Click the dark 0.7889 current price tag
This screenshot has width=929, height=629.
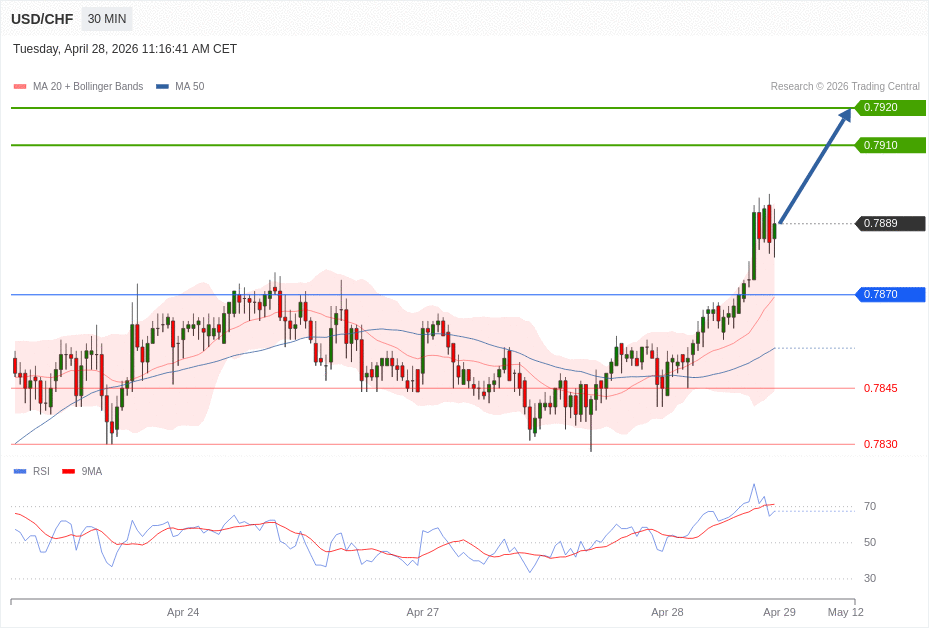[889, 224]
